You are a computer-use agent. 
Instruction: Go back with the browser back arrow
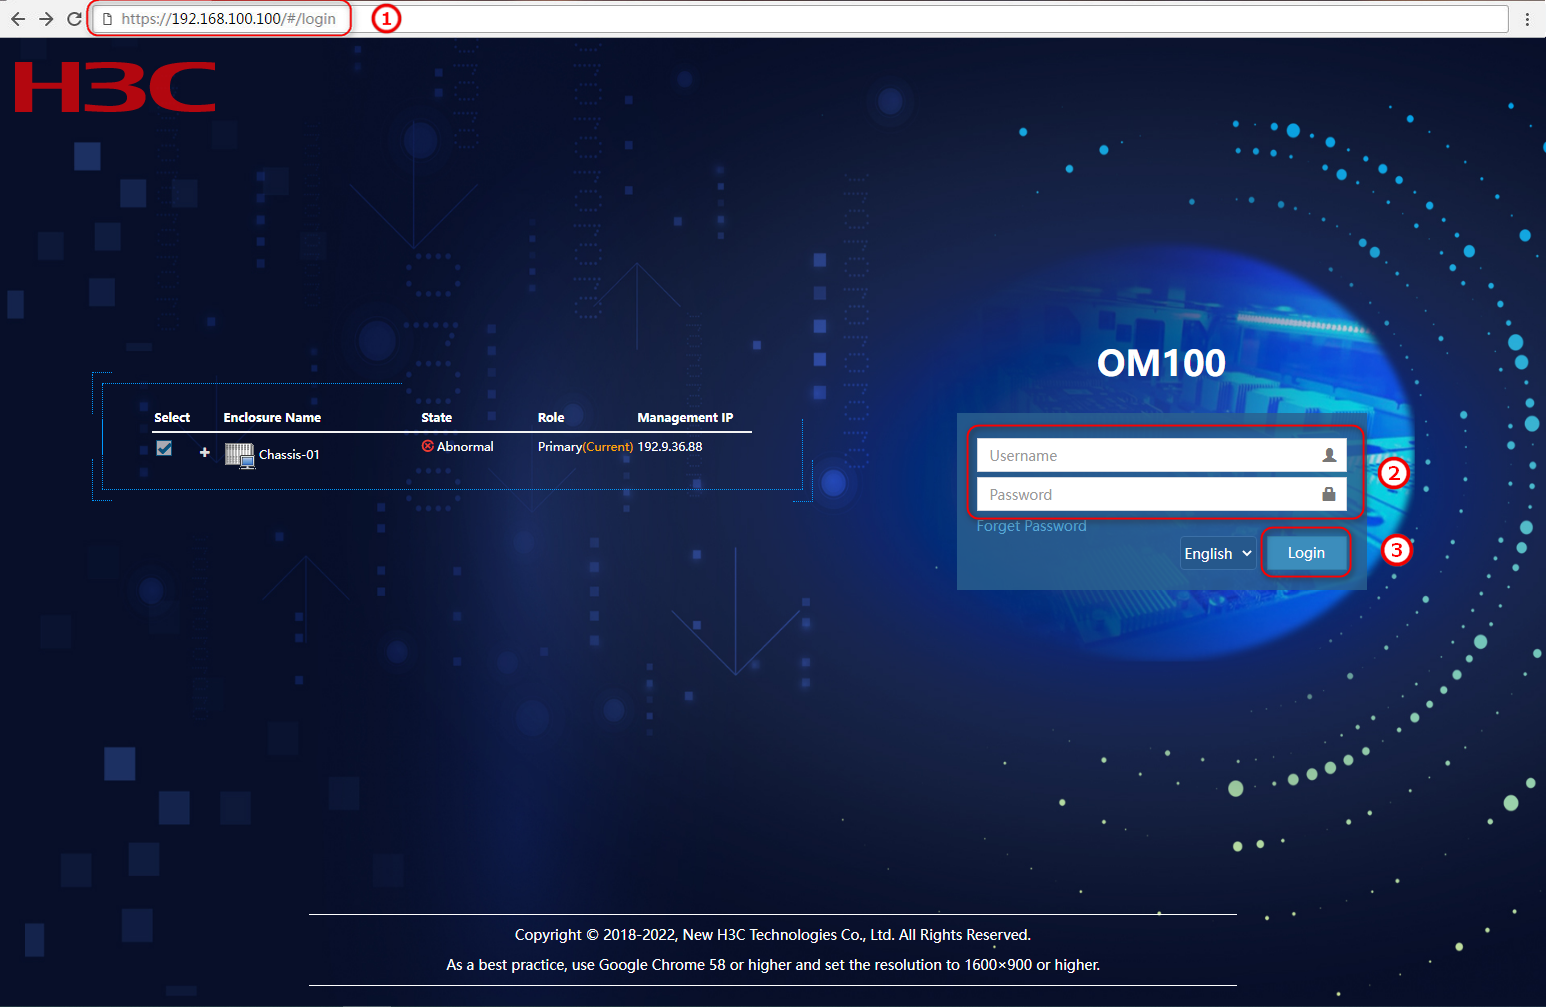18,19
